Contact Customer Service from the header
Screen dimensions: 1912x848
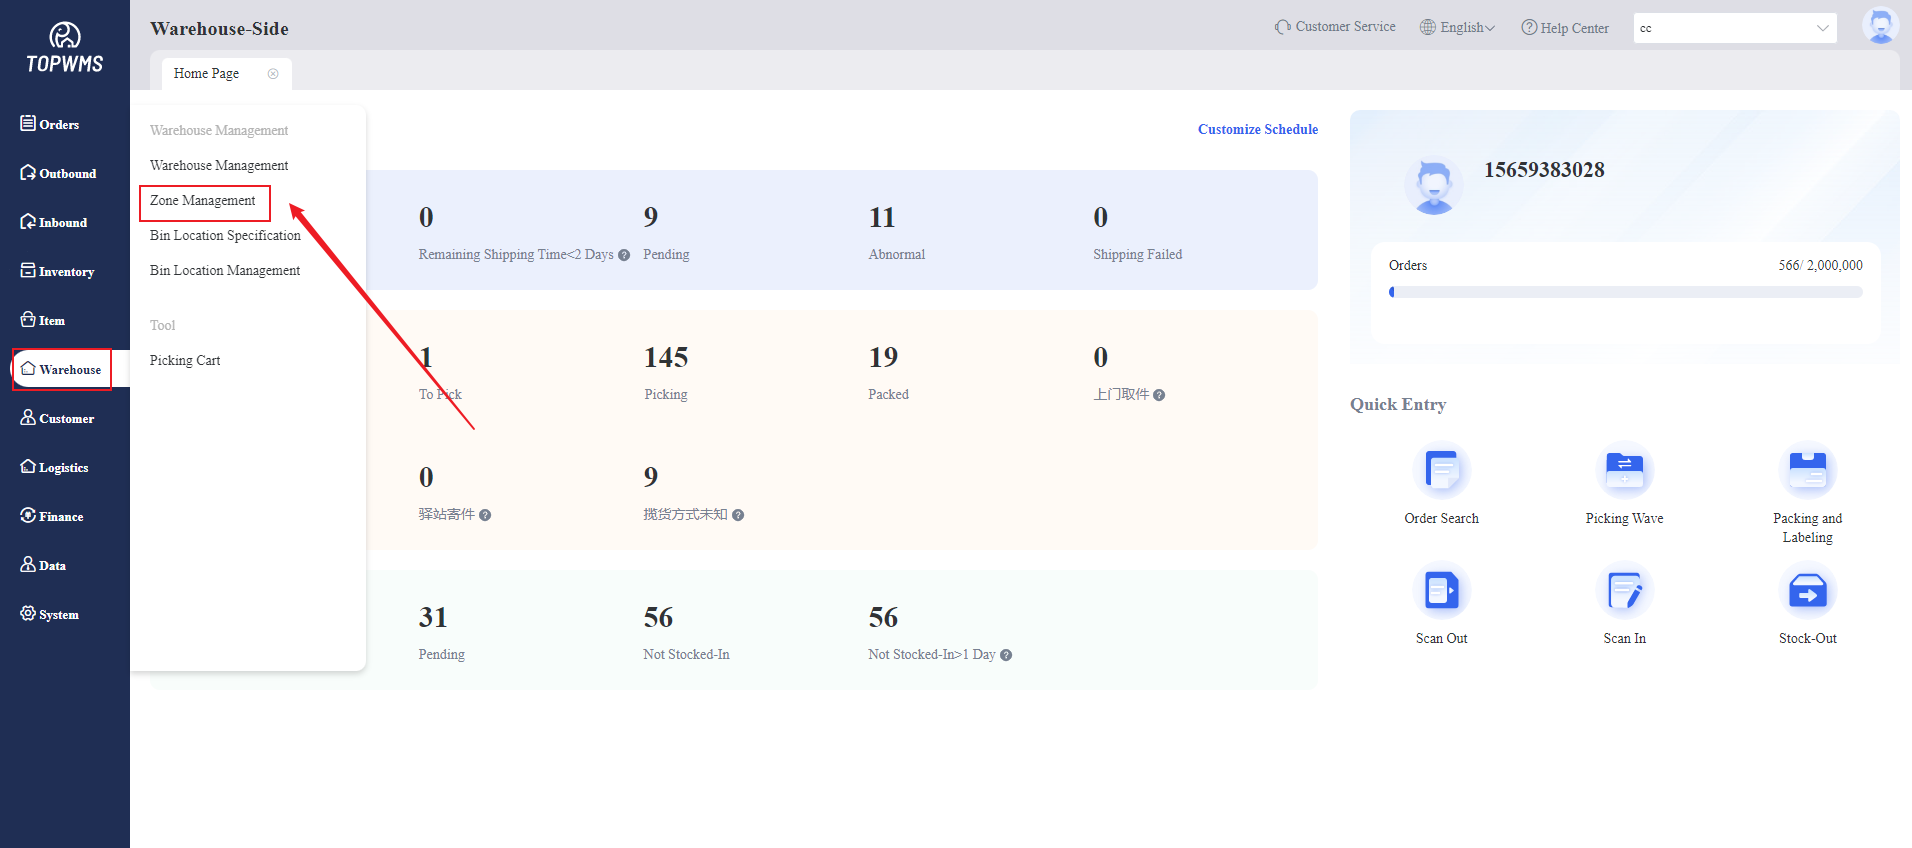[1335, 27]
